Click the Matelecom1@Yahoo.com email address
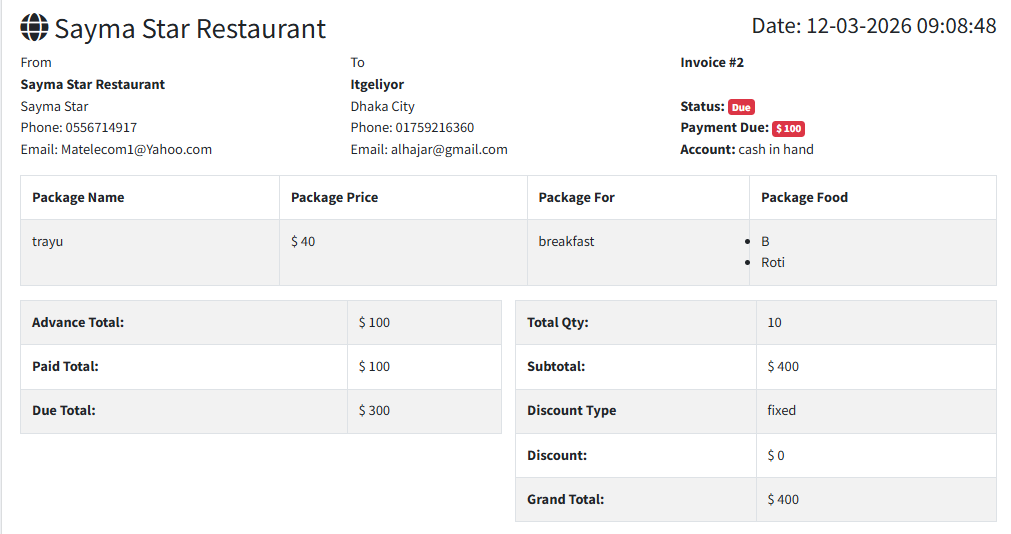 pos(136,149)
